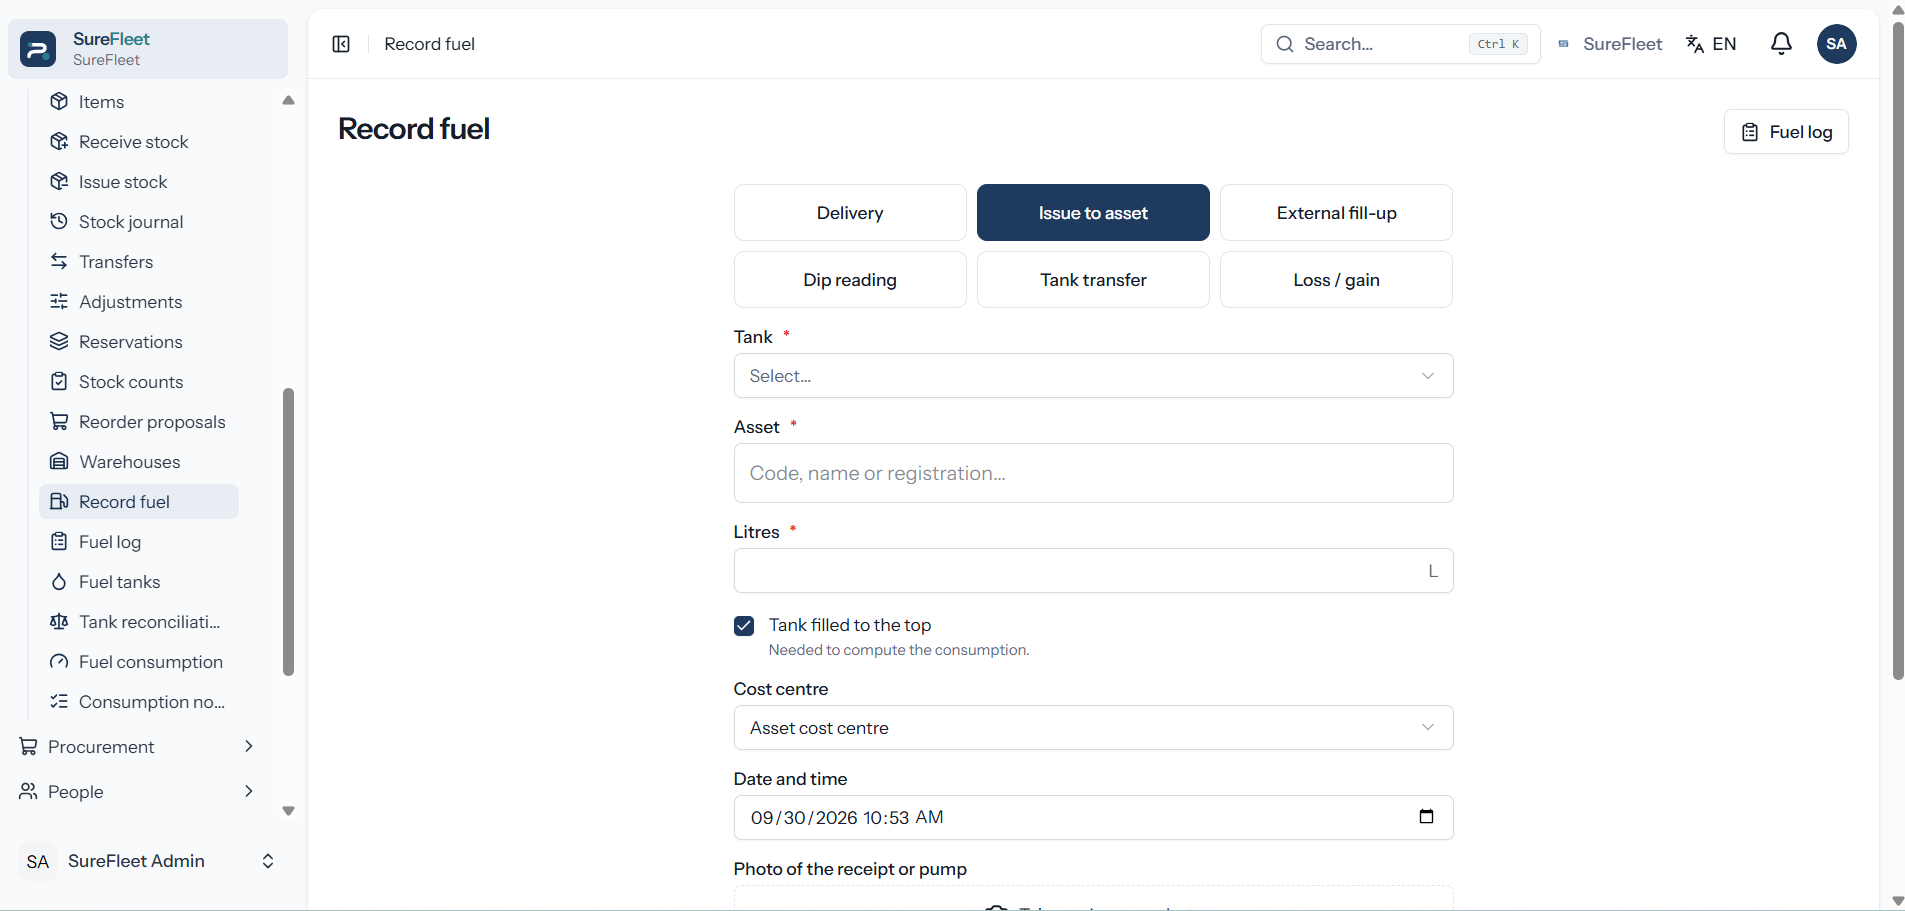Screen dimensions: 1905x911
Task: Open the Record fuel sidebar link
Action: point(139,502)
